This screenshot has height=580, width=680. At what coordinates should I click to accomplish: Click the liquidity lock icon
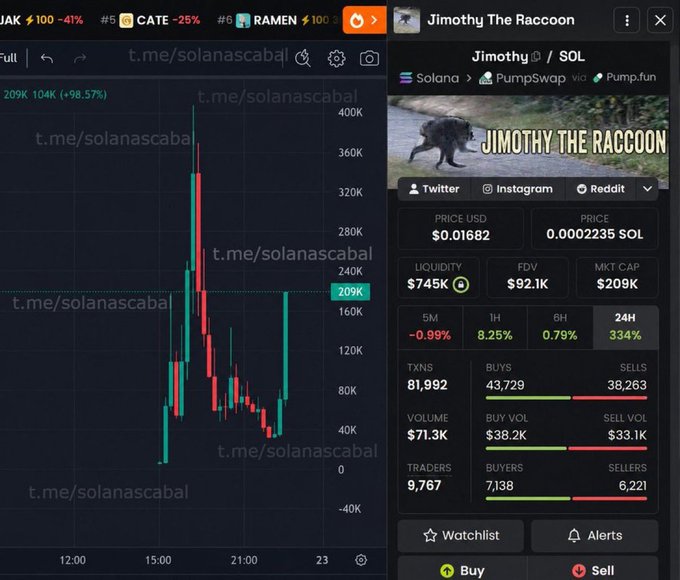(461, 285)
